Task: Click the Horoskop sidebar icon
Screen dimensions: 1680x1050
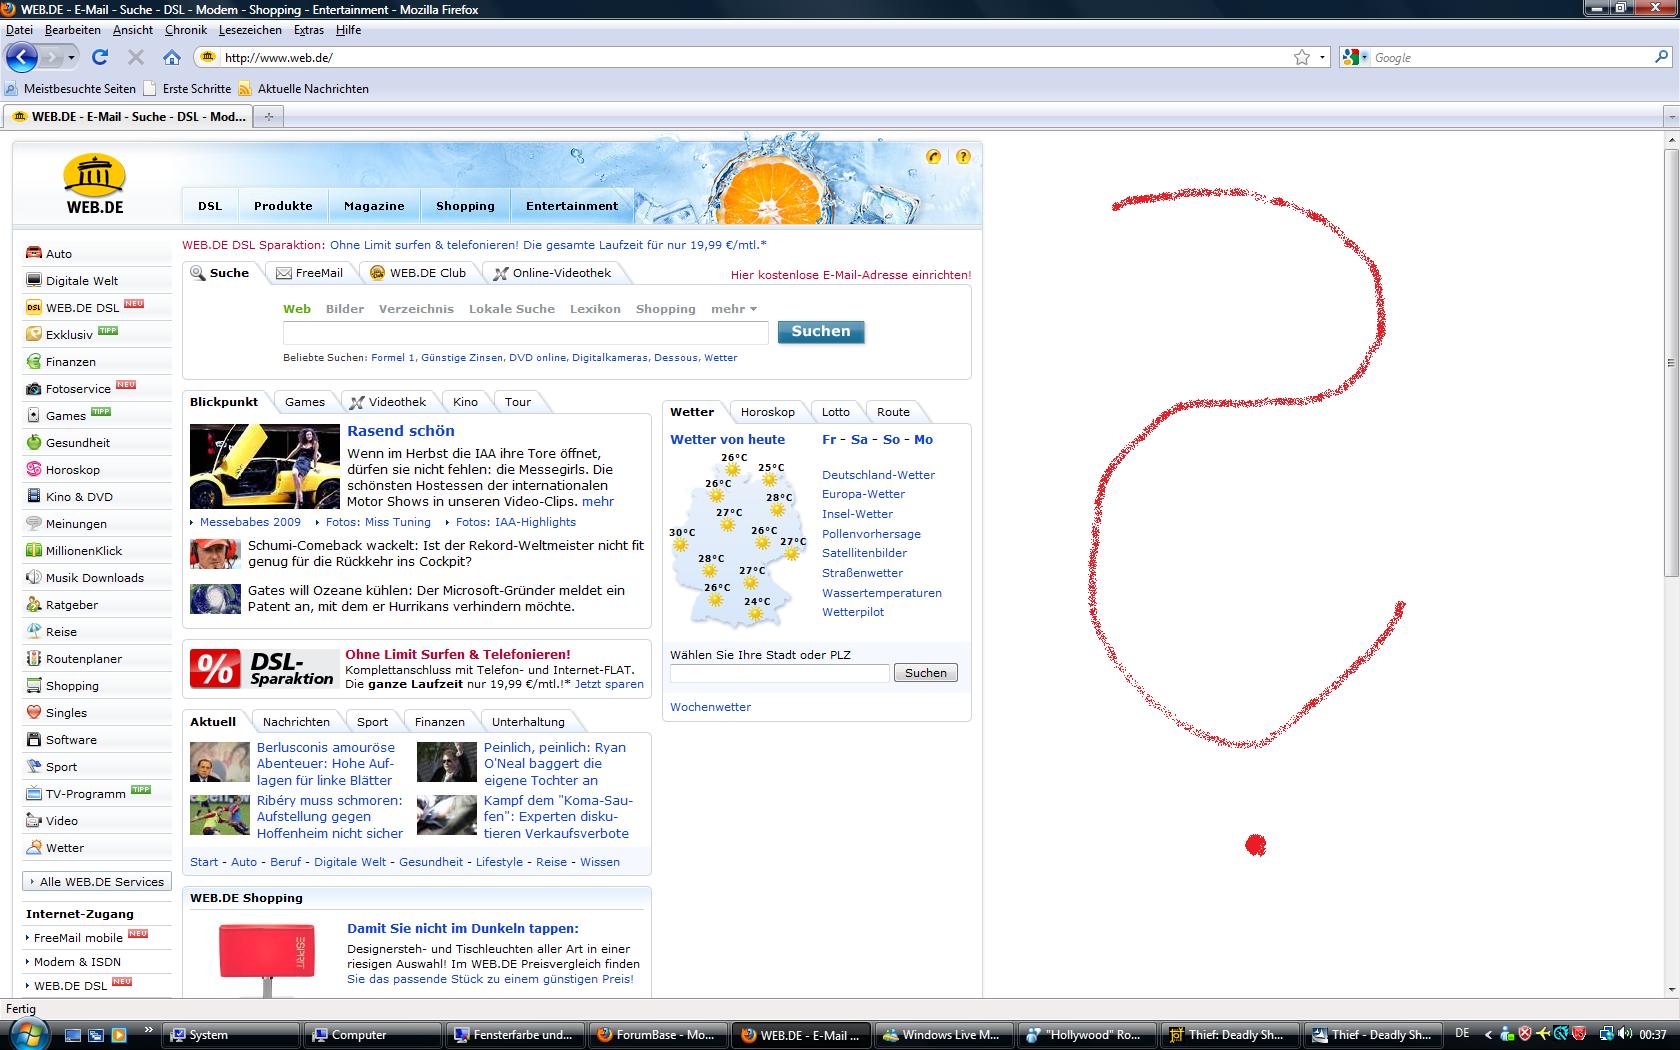Action: 34,469
